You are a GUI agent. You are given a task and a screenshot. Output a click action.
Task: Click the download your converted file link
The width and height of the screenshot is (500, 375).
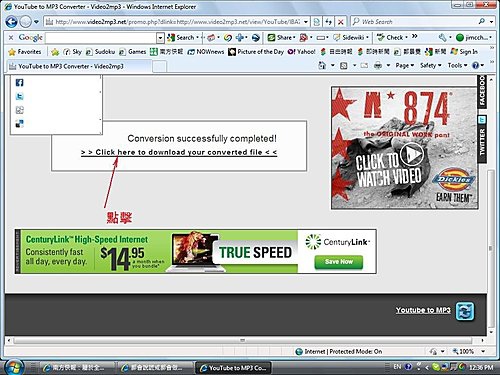(x=179, y=152)
